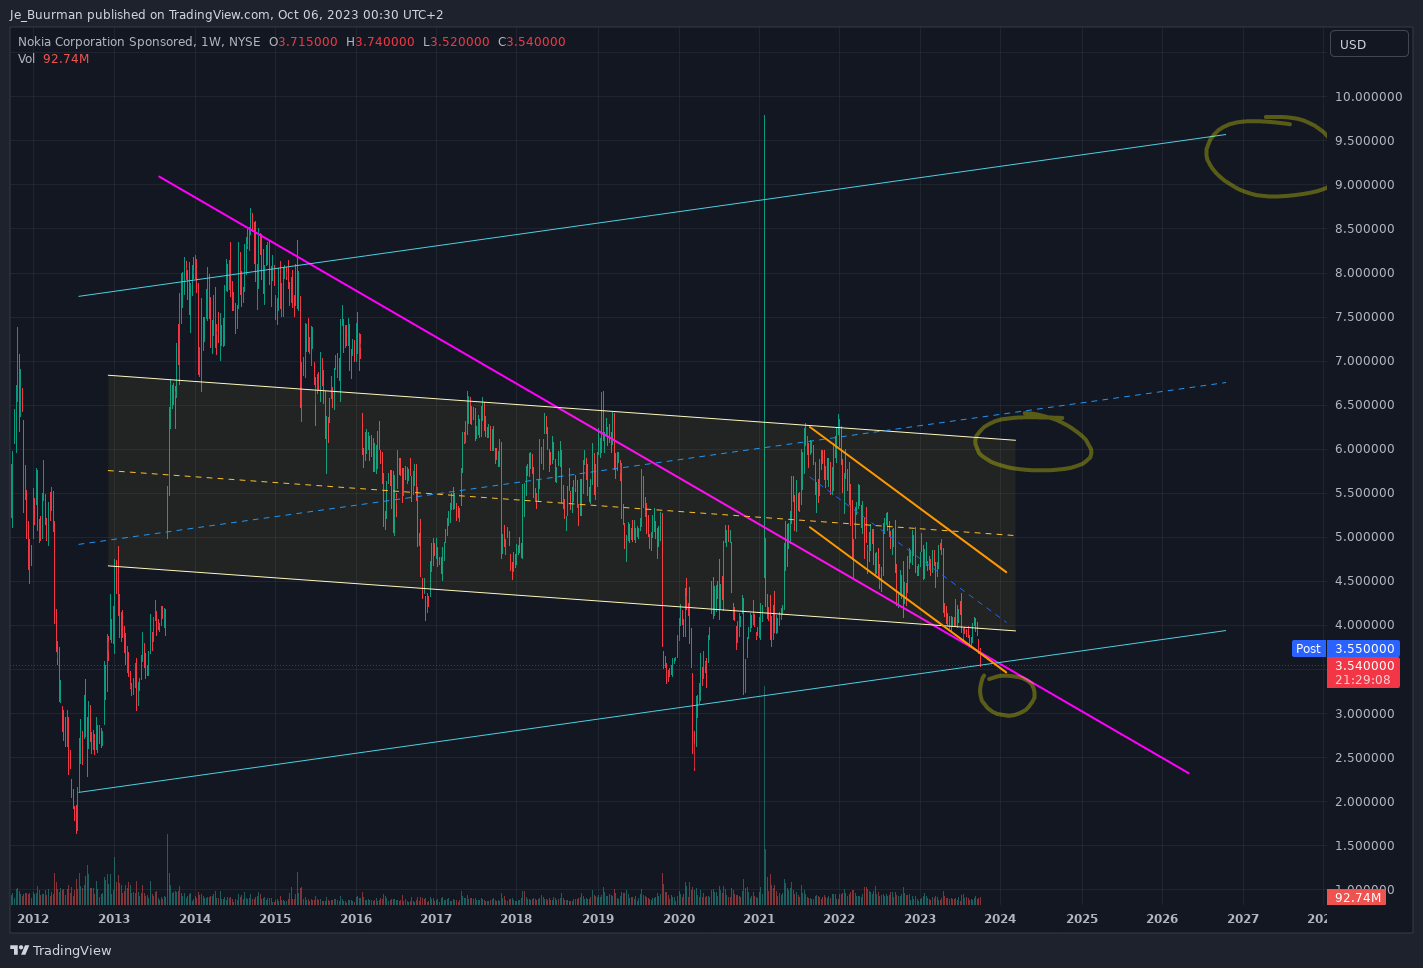This screenshot has height=968, width=1423.
Task: Click the 2024 year label on time axis
Action: click(1000, 918)
